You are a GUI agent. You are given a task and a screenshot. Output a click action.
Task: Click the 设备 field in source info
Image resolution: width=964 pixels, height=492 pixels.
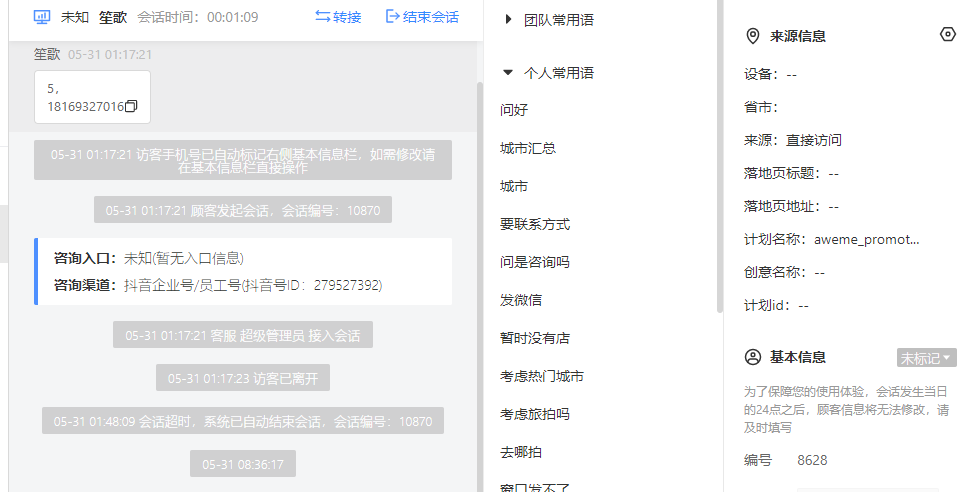click(x=770, y=74)
